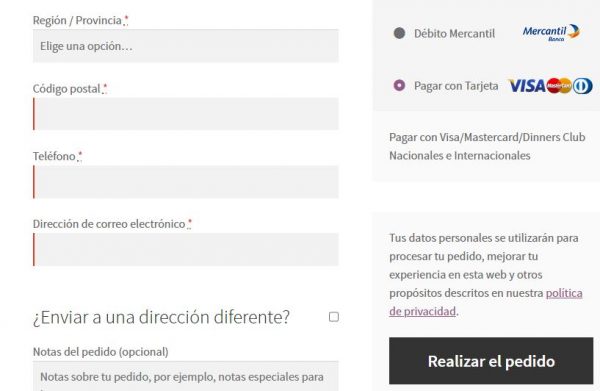This screenshot has width=600, height=391.
Task: Select the Débito Mercantil radio button
Action: tap(399, 33)
